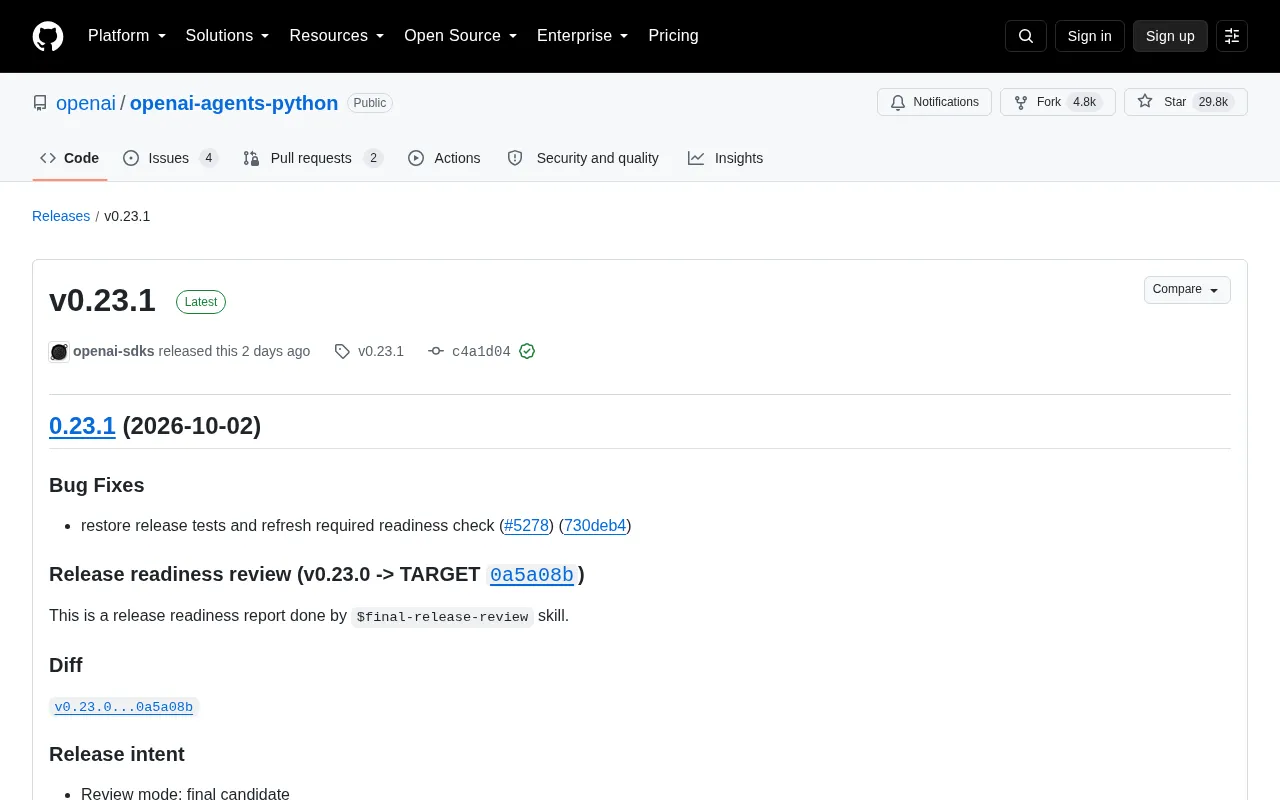
Task: Star the openai-agents-python repository
Action: (1186, 102)
